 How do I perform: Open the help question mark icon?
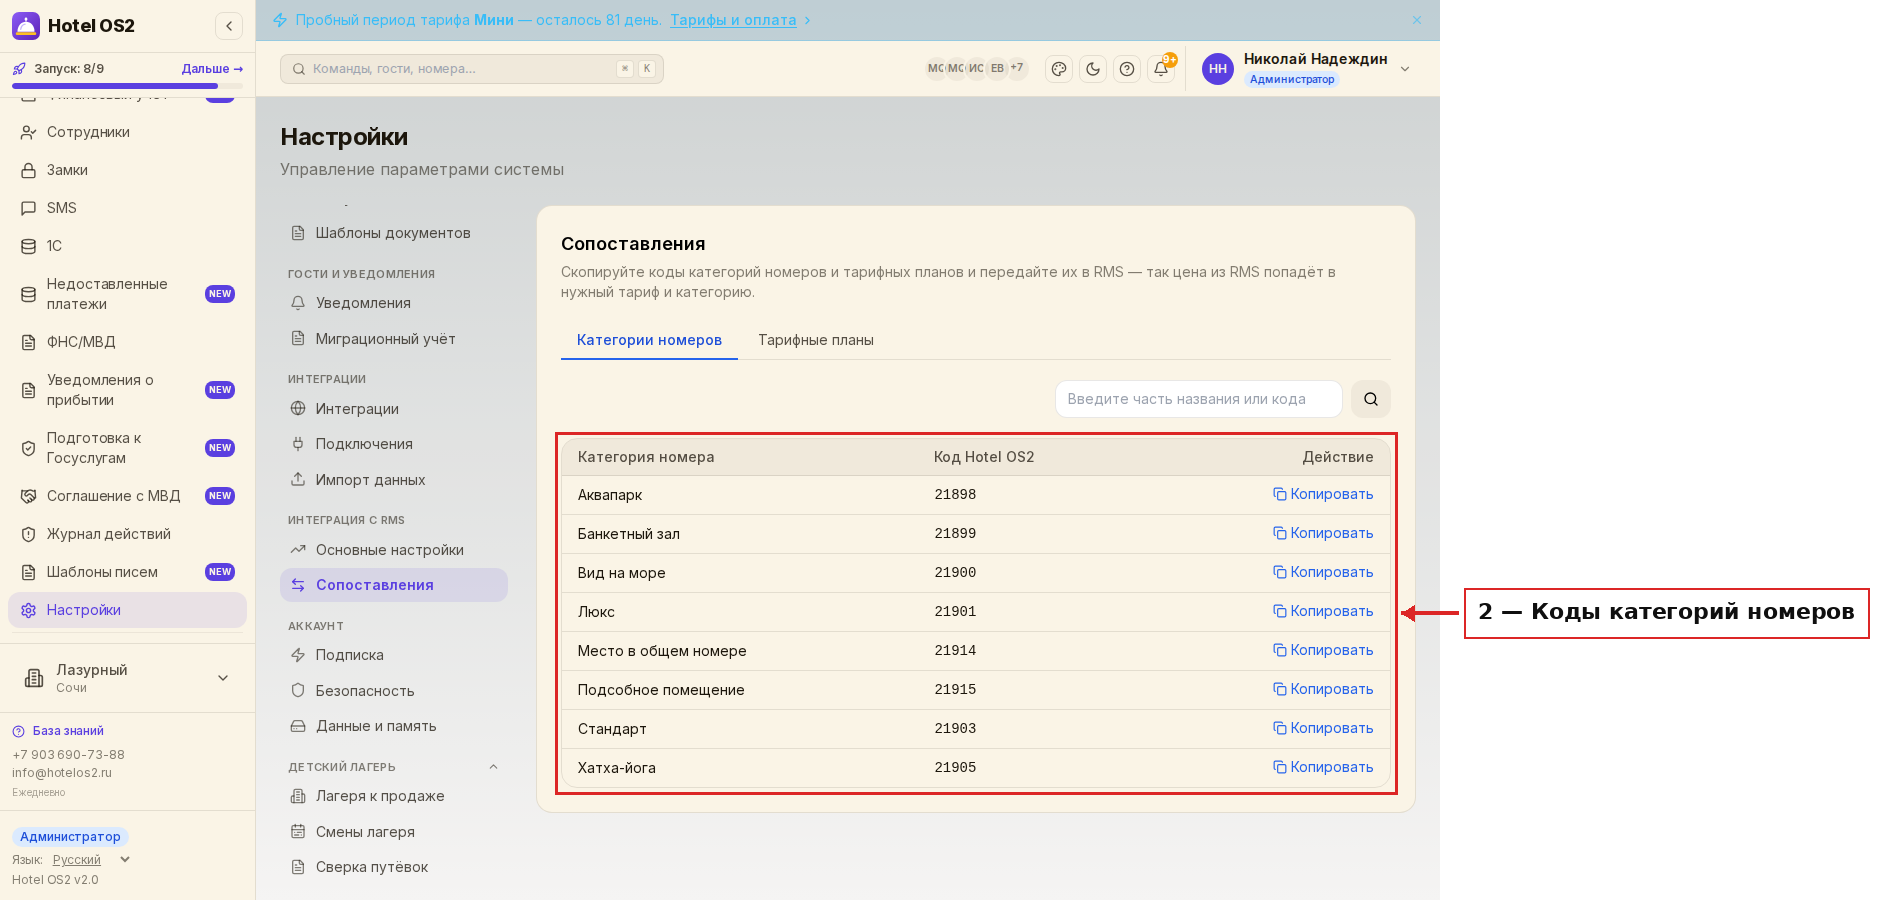[1127, 69]
